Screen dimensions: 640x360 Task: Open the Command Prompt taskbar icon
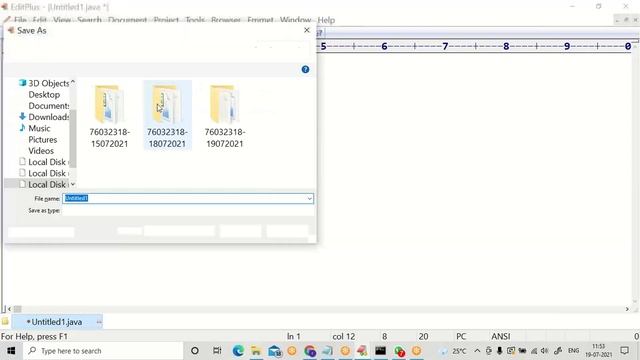click(x=380, y=351)
